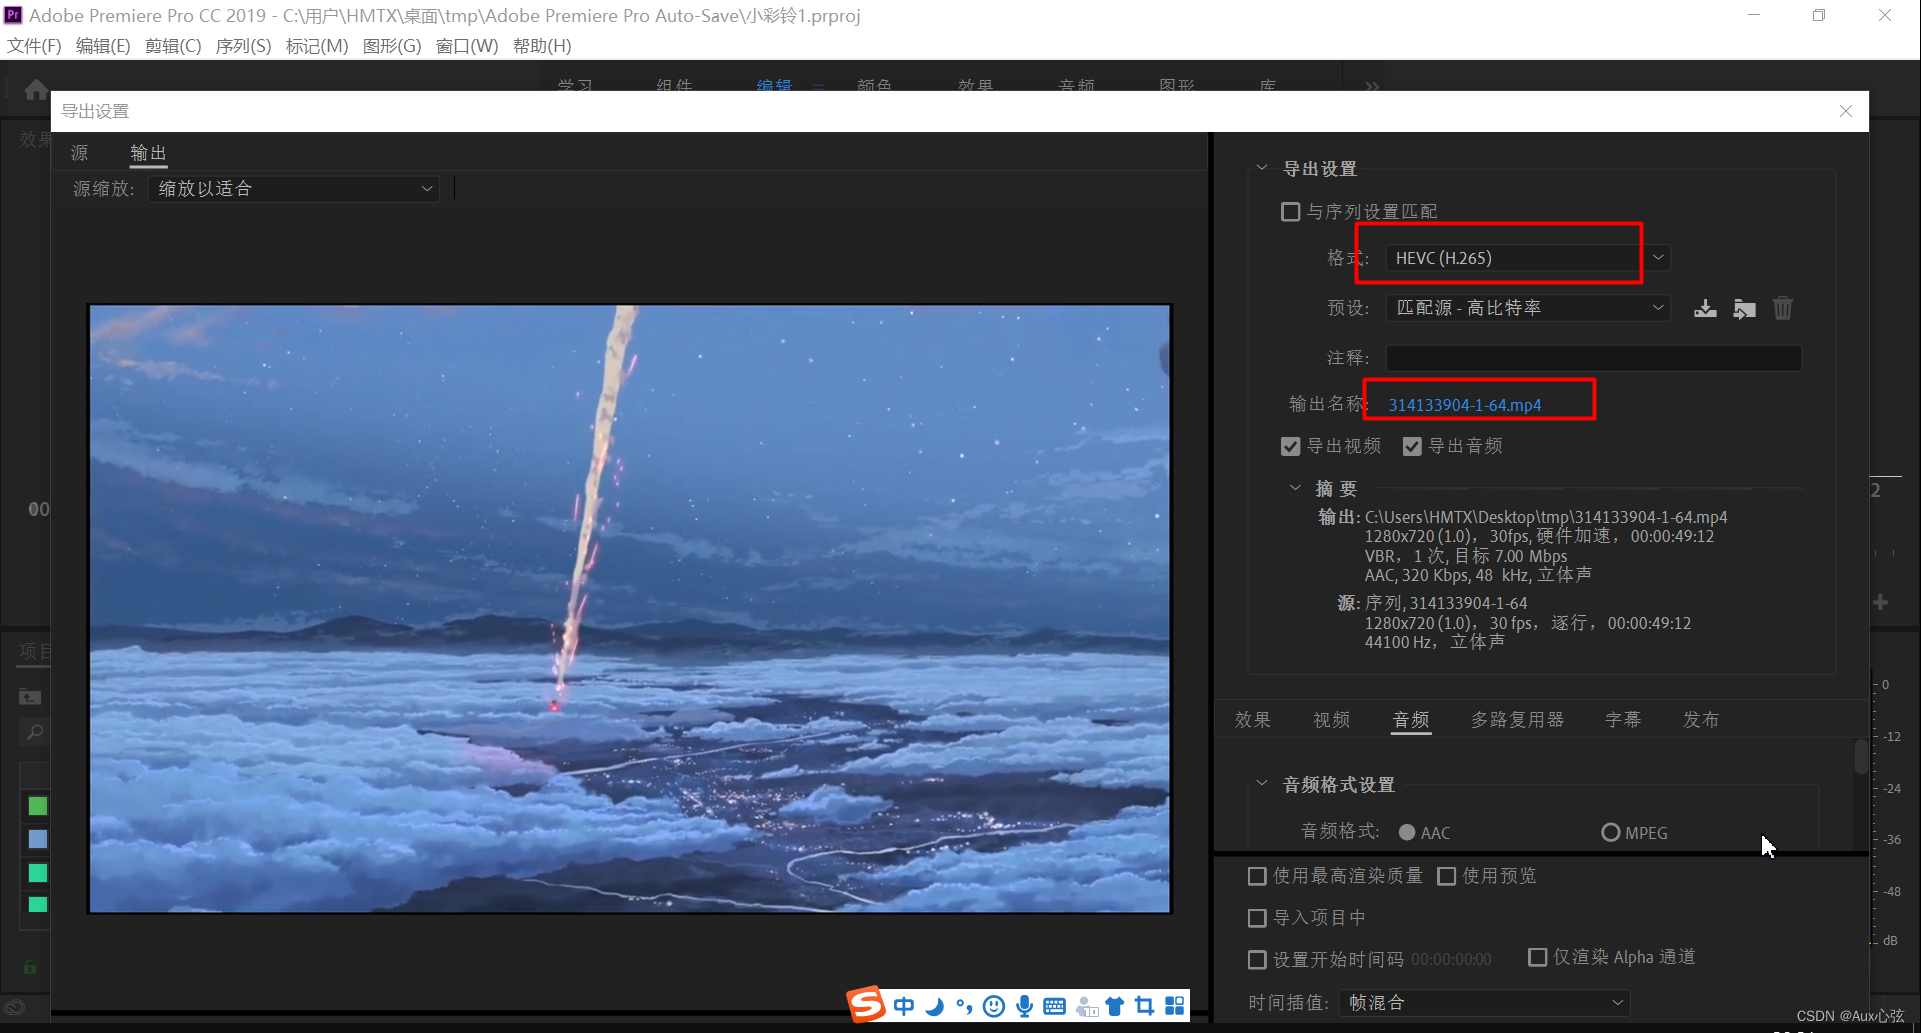
Task: Collapse the 音频格式设置 section
Action: click(1262, 784)
